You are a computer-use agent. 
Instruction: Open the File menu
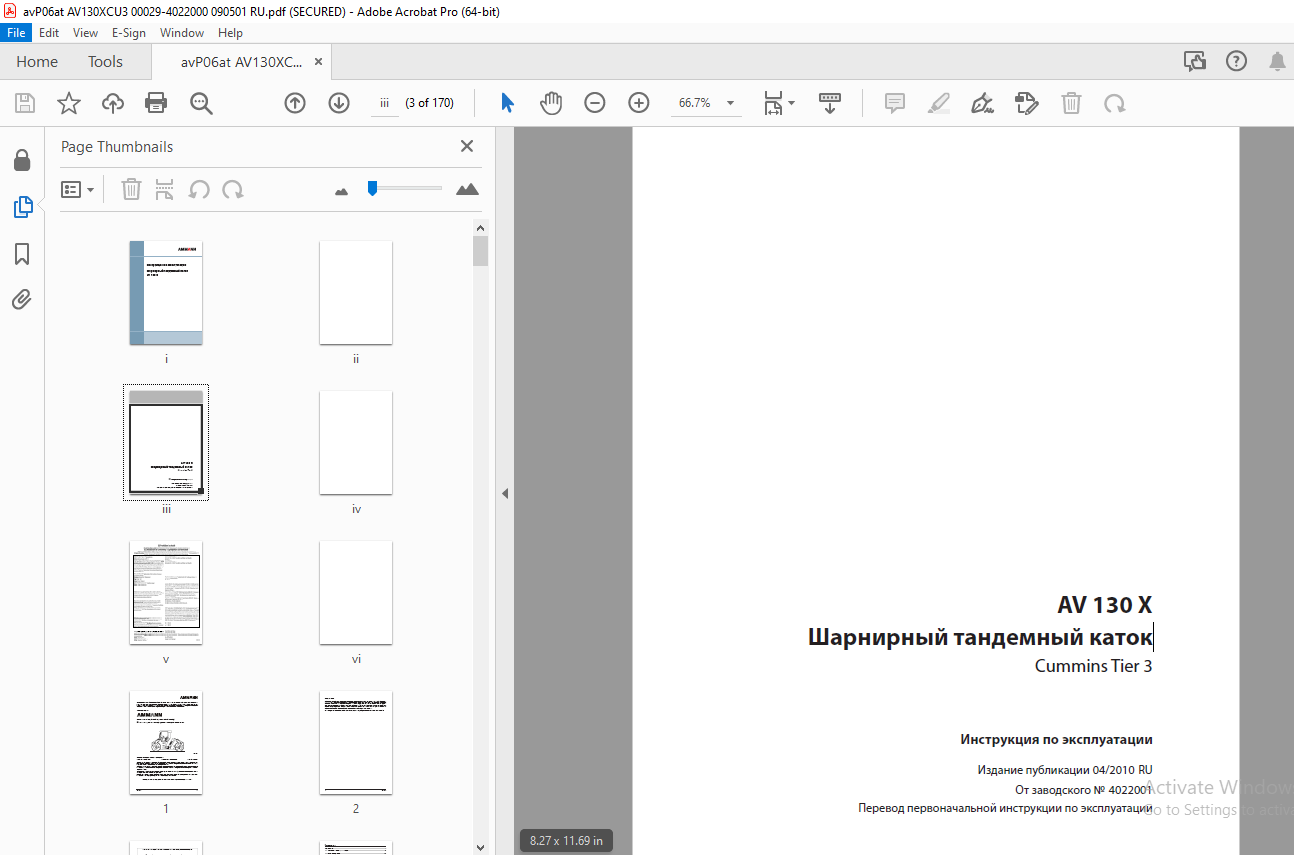pyautogui.click(x=17, y=33)
